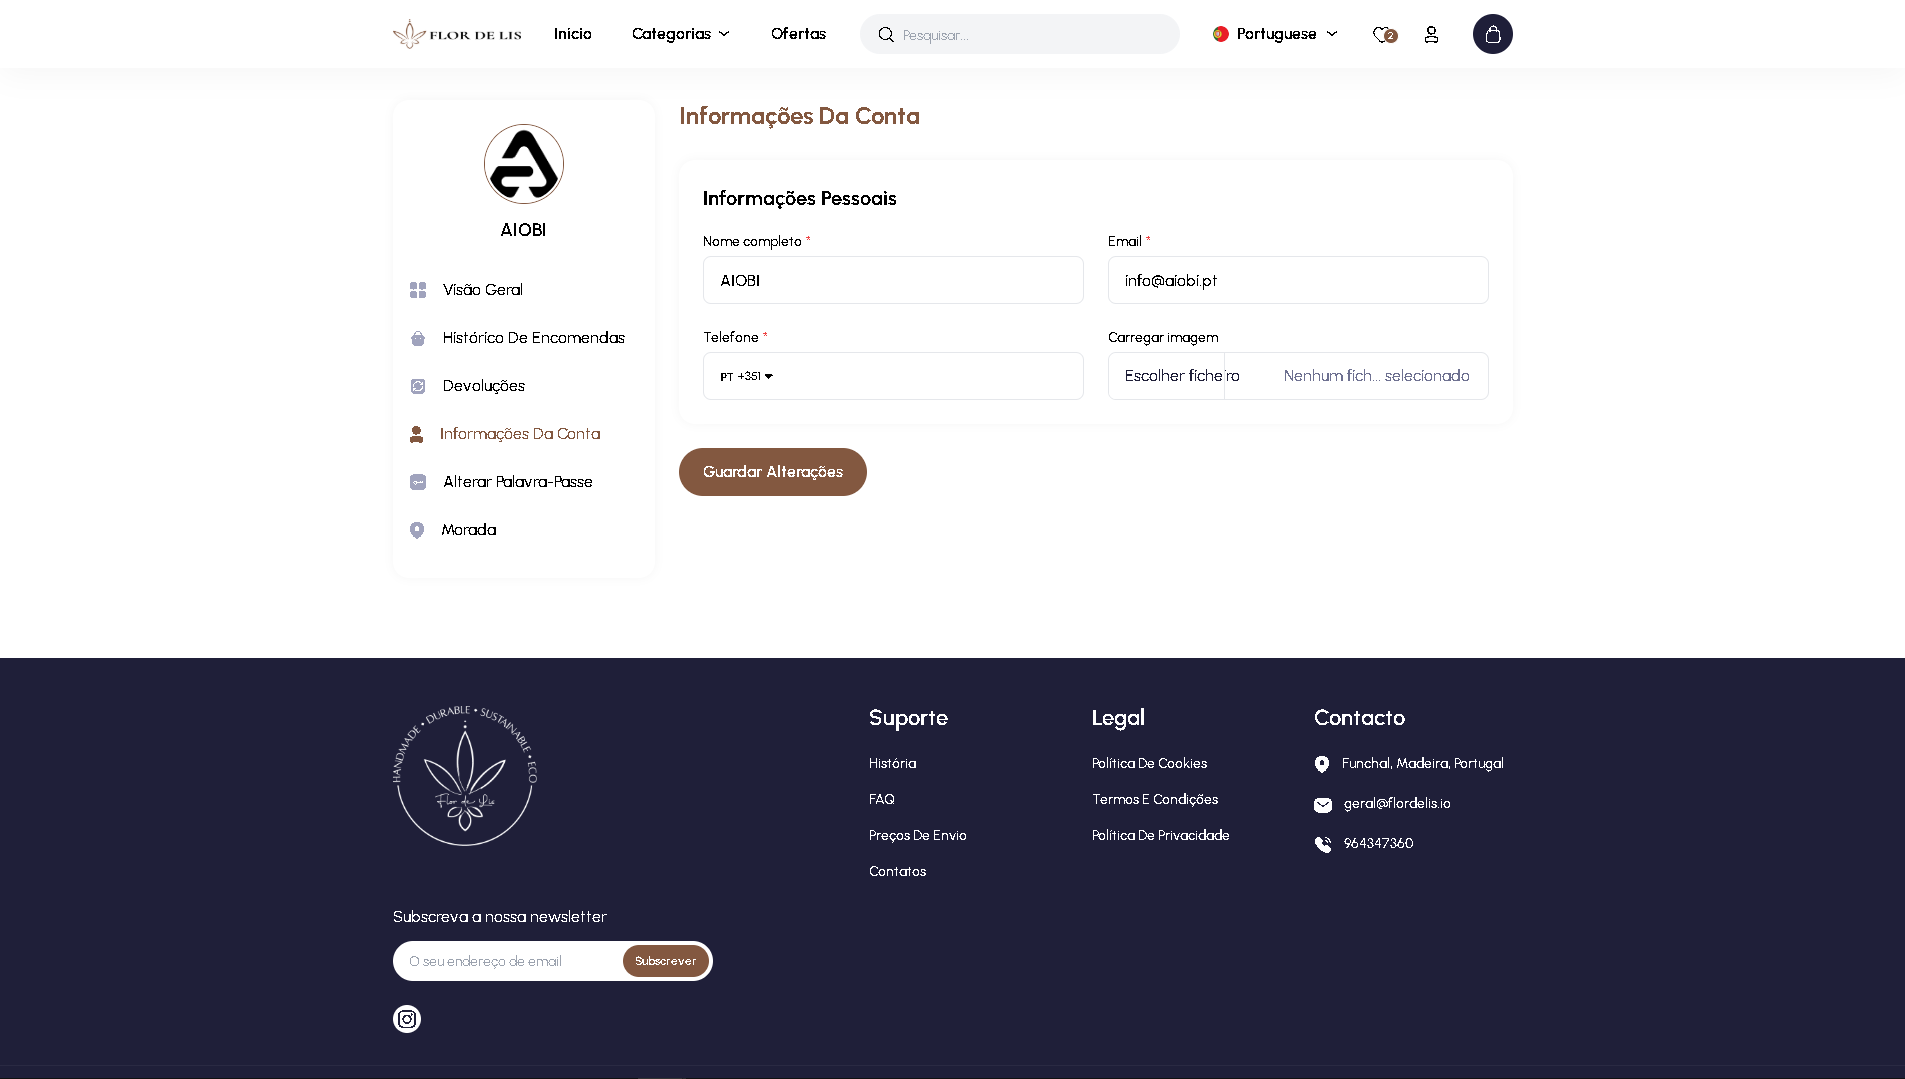
Task: Click the Devoluções return icon
Action: pyautogui.click(x=417, y=385)
